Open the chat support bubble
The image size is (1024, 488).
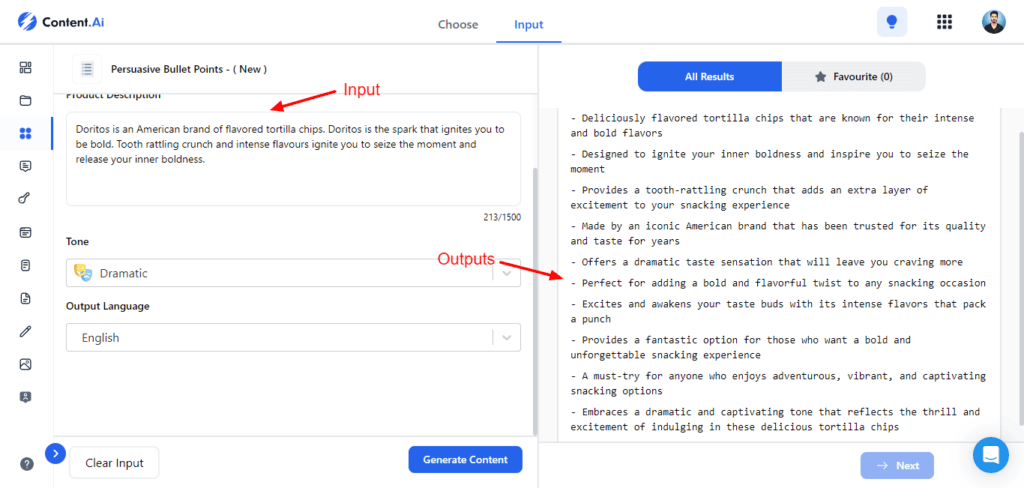click(991, 455)
